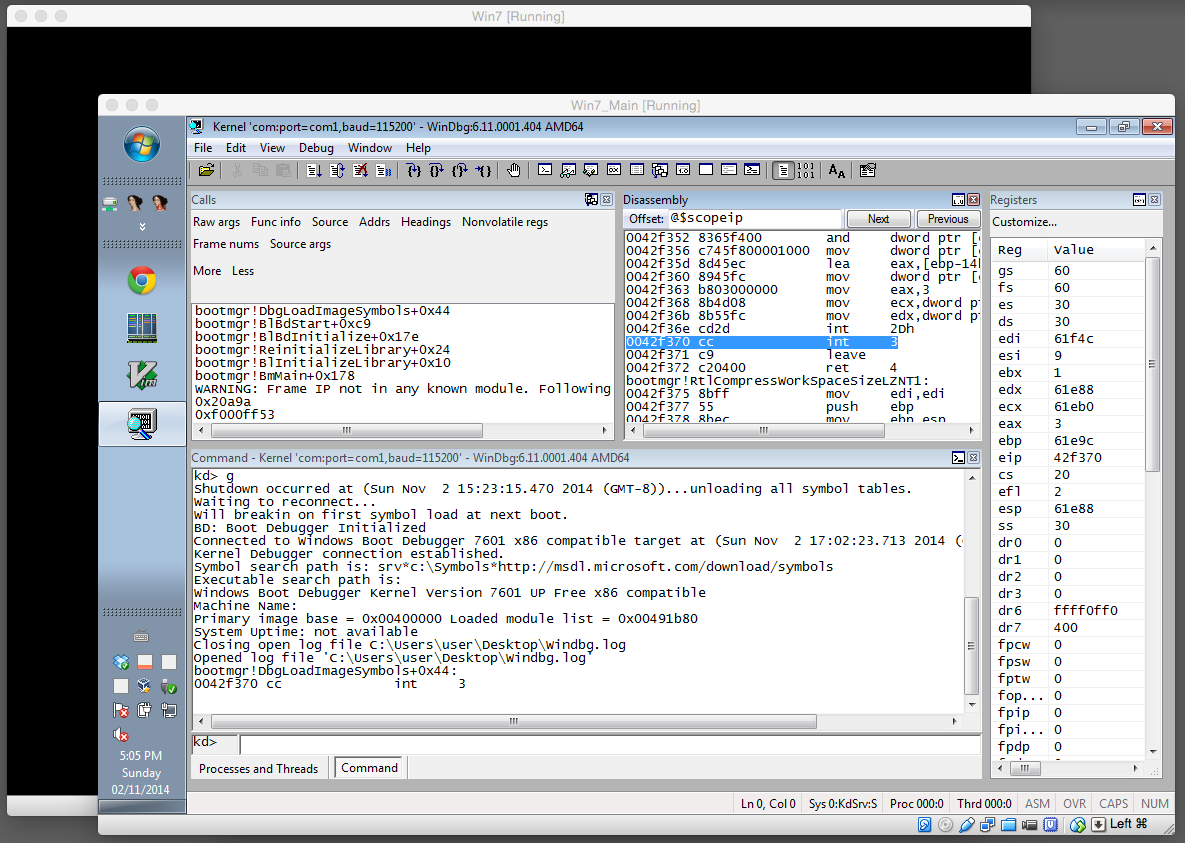
Task: Click the Offset field showing @$scopeip
Action: pyautogui.click(x=754, y=218)
